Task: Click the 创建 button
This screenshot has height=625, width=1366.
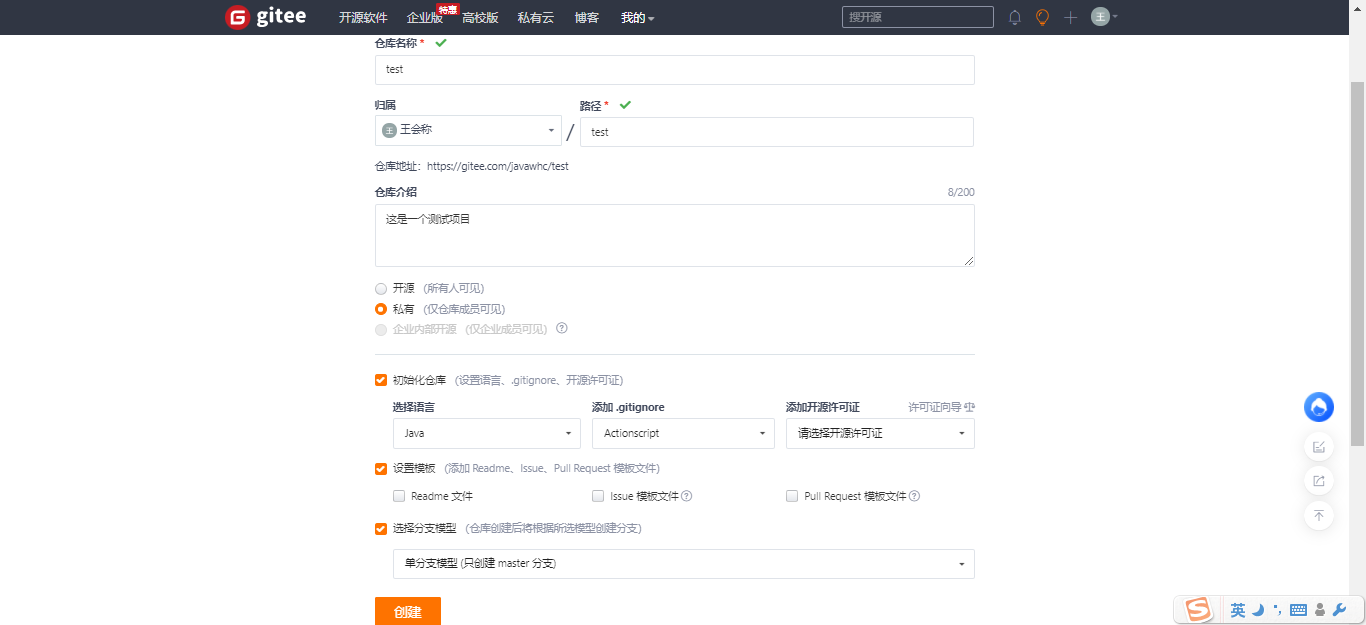Action: [x=407, y=611]
